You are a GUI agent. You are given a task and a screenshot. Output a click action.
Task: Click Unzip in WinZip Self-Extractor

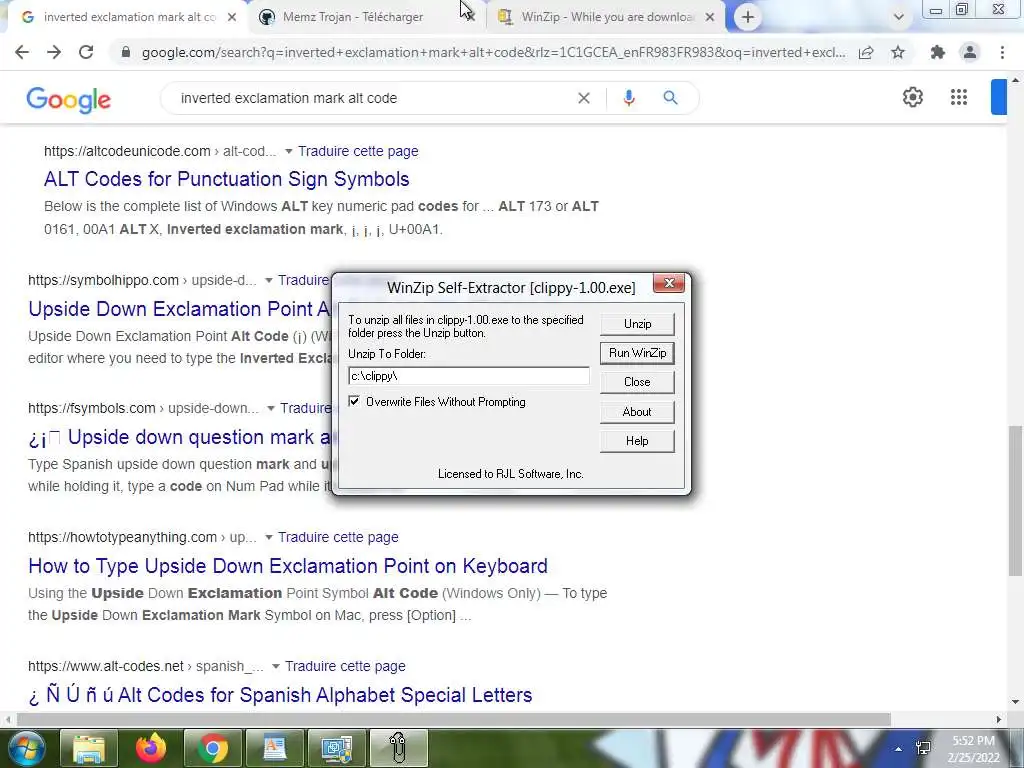(637, 324)
